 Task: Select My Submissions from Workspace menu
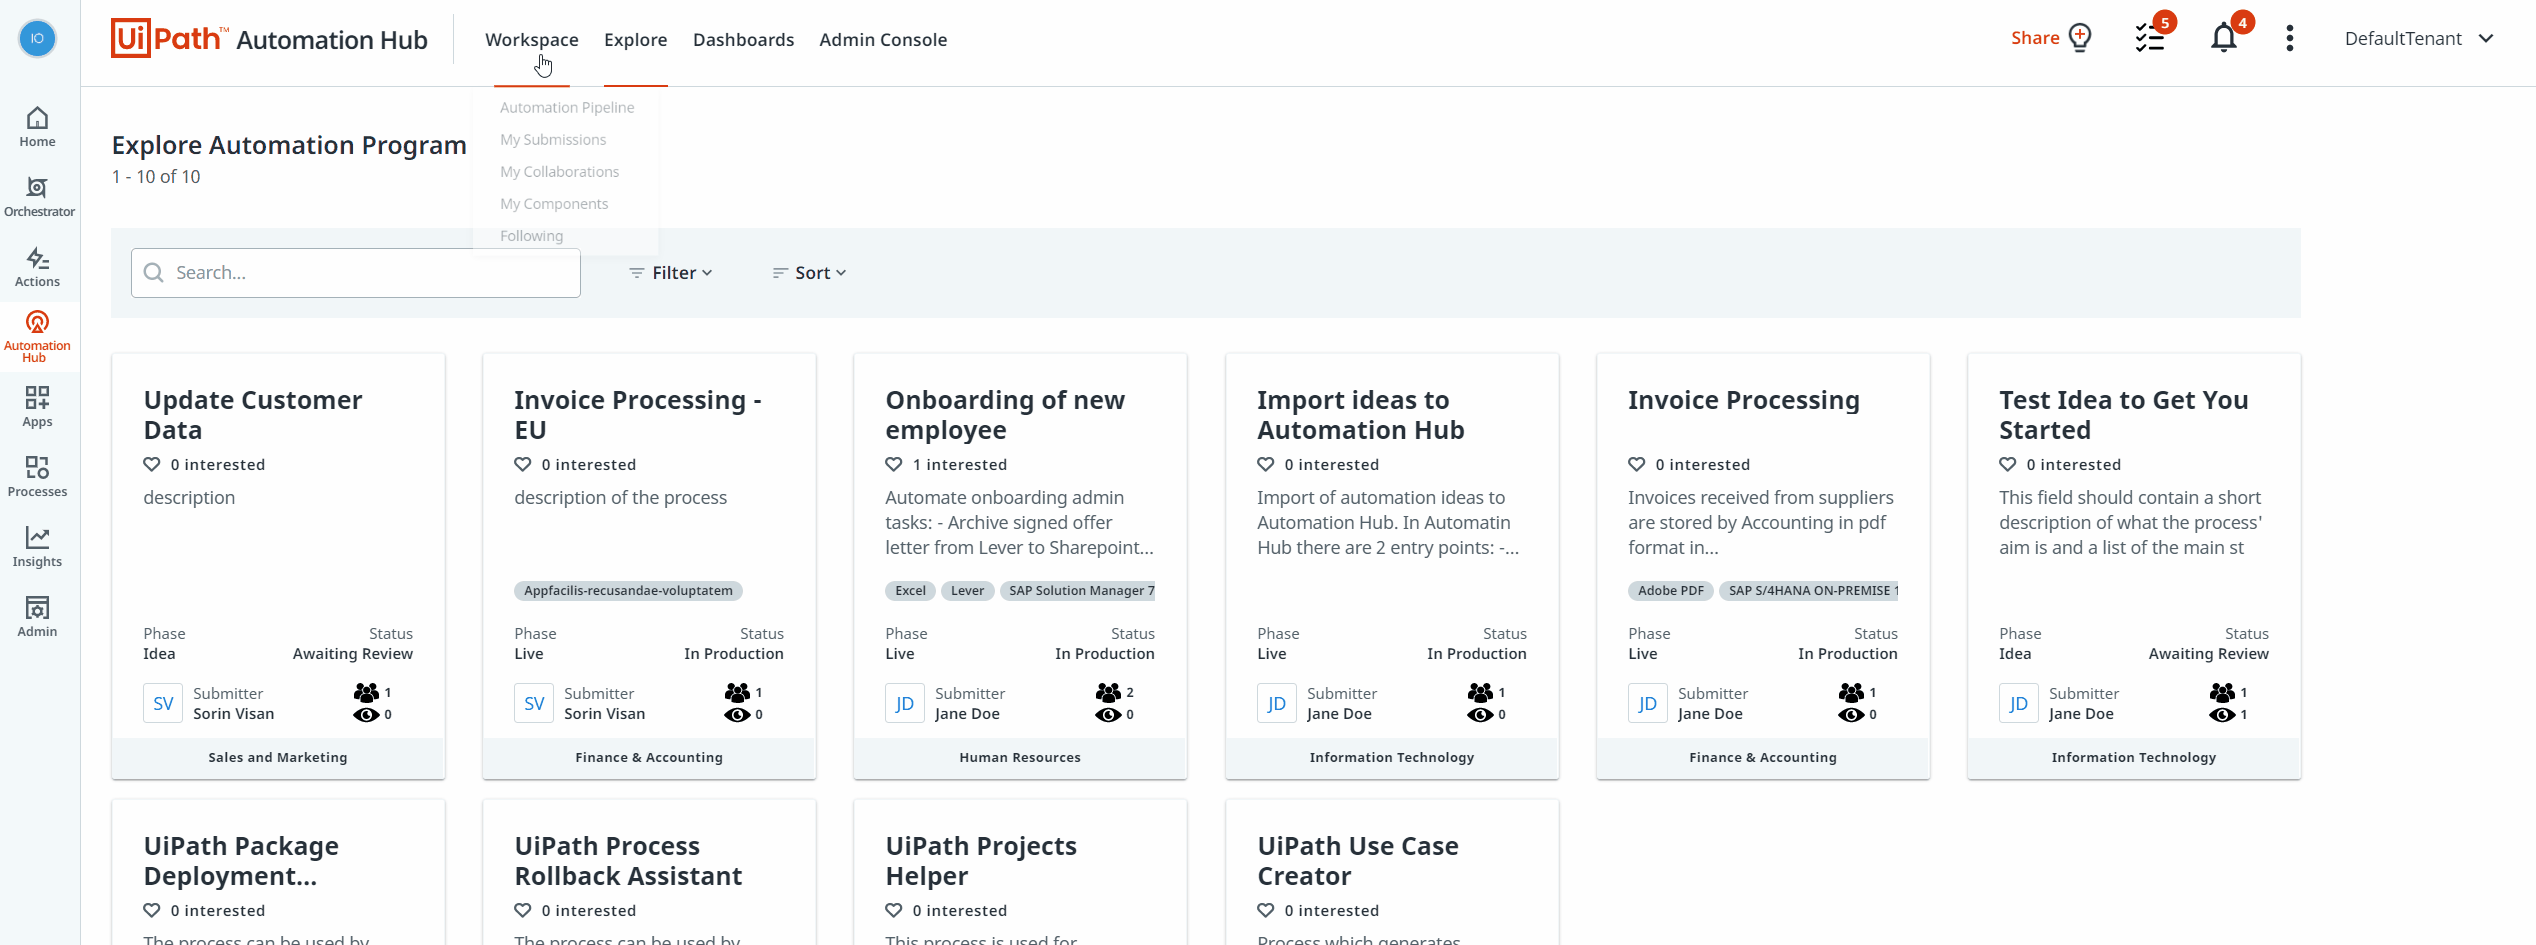pos(553,139)
